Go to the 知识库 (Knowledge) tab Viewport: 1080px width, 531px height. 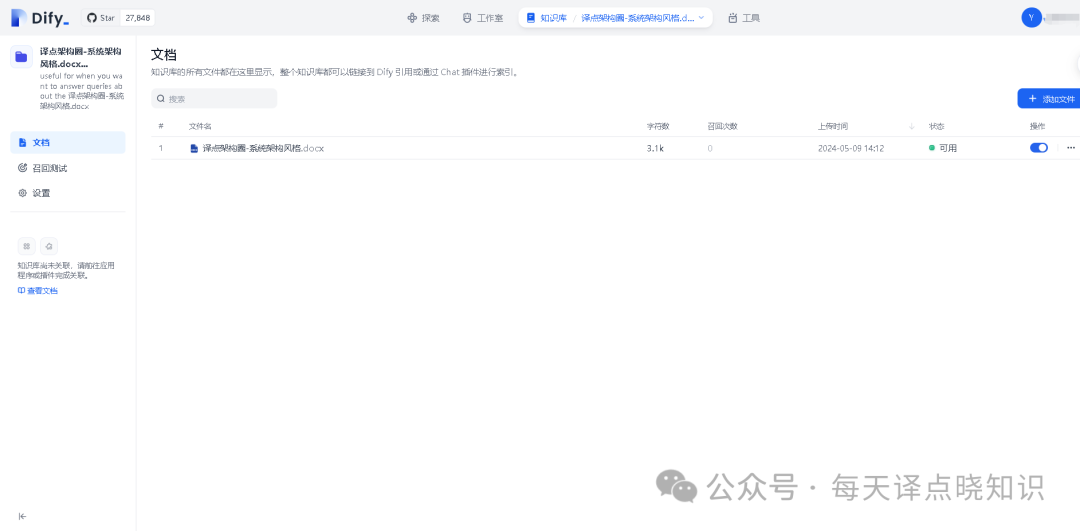pos(546,18)
